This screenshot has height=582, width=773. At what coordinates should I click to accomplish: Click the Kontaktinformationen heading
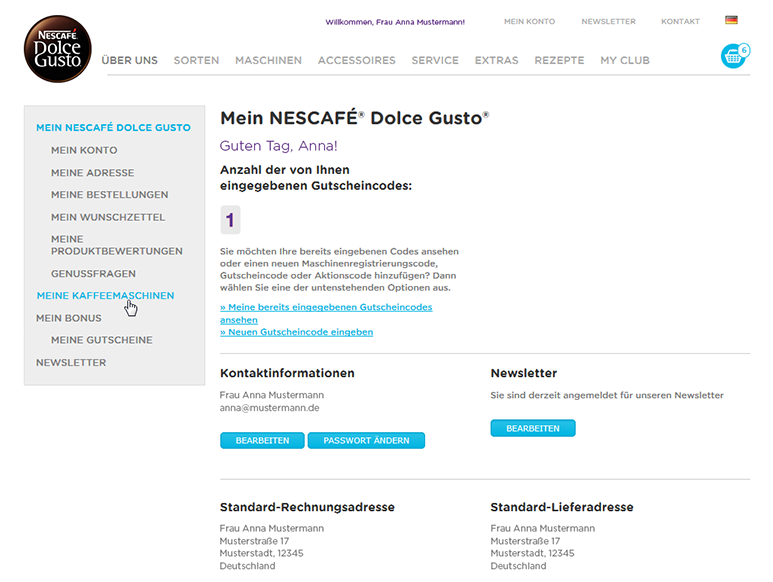[287, 373]
